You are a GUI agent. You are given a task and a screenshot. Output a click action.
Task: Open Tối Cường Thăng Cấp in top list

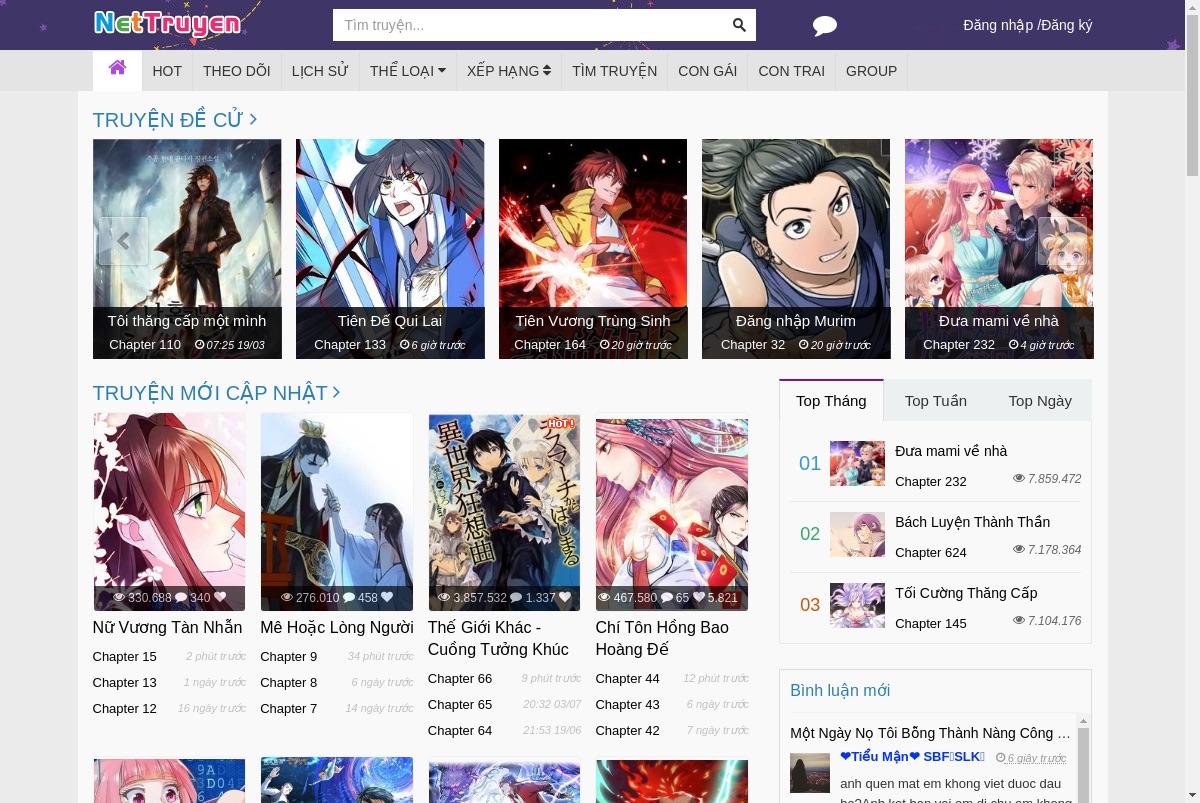point(966,593)
